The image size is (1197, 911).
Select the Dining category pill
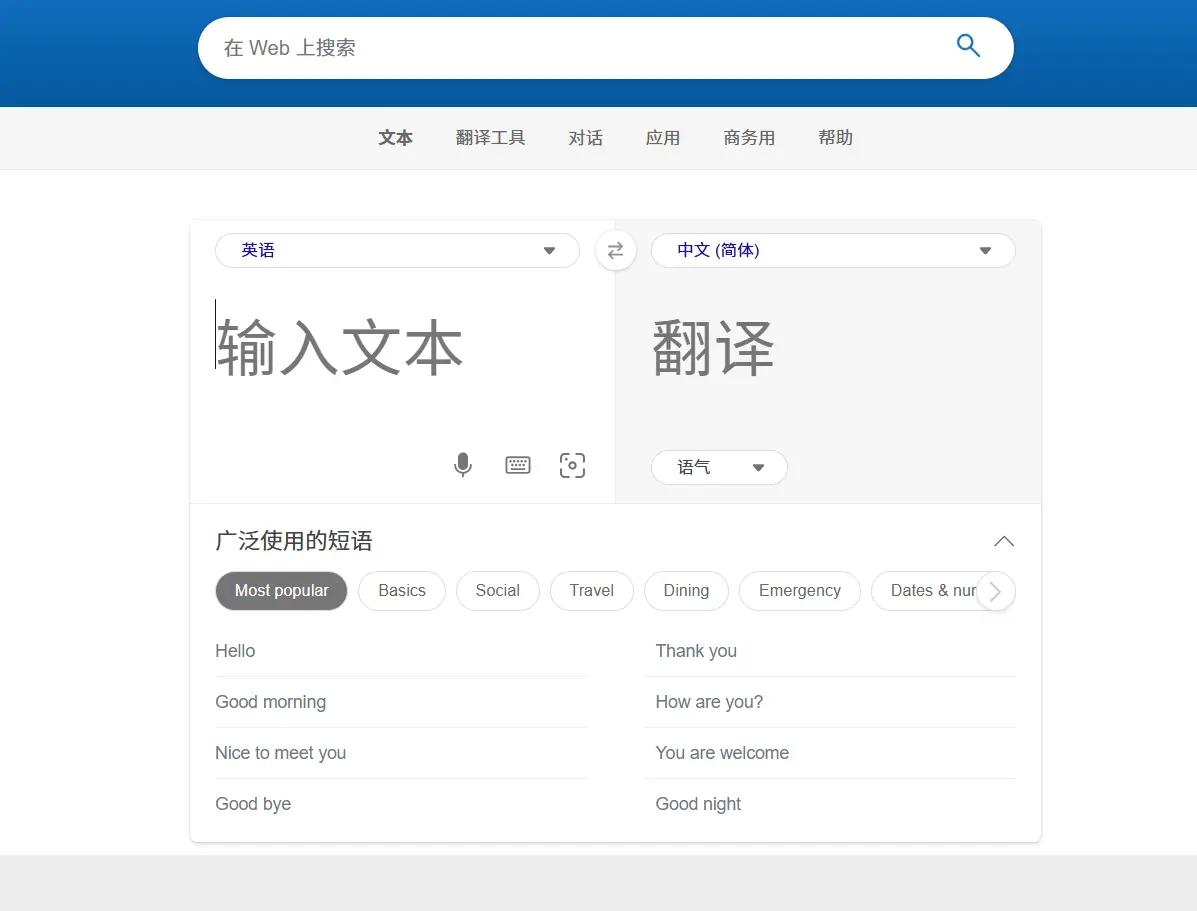pos(686,591)
